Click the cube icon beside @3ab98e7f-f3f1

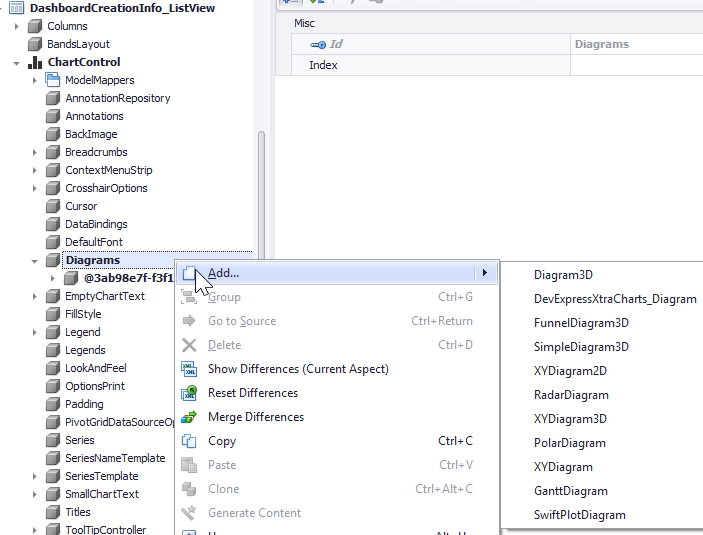coord(70,278)
